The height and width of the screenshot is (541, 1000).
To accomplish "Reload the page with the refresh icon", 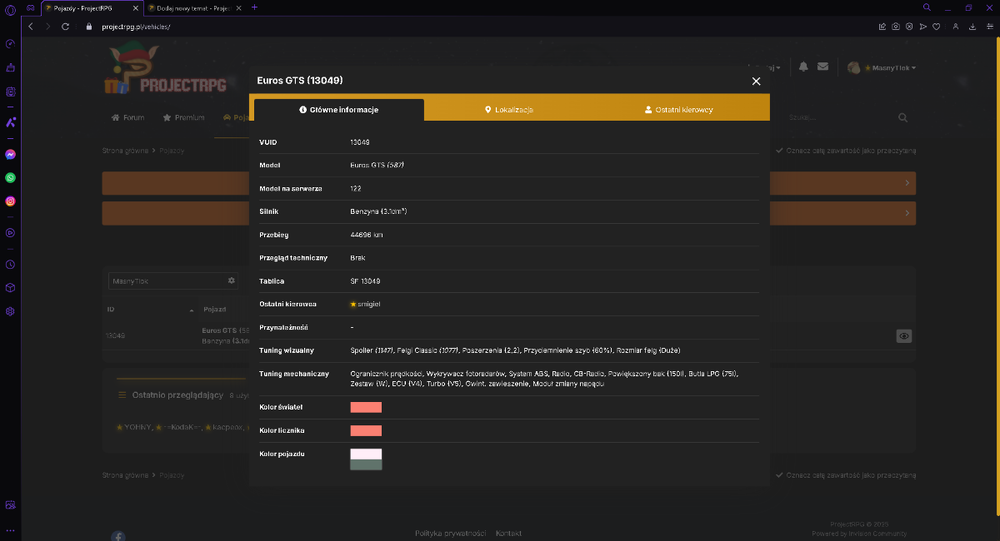I will pos(65,27).
